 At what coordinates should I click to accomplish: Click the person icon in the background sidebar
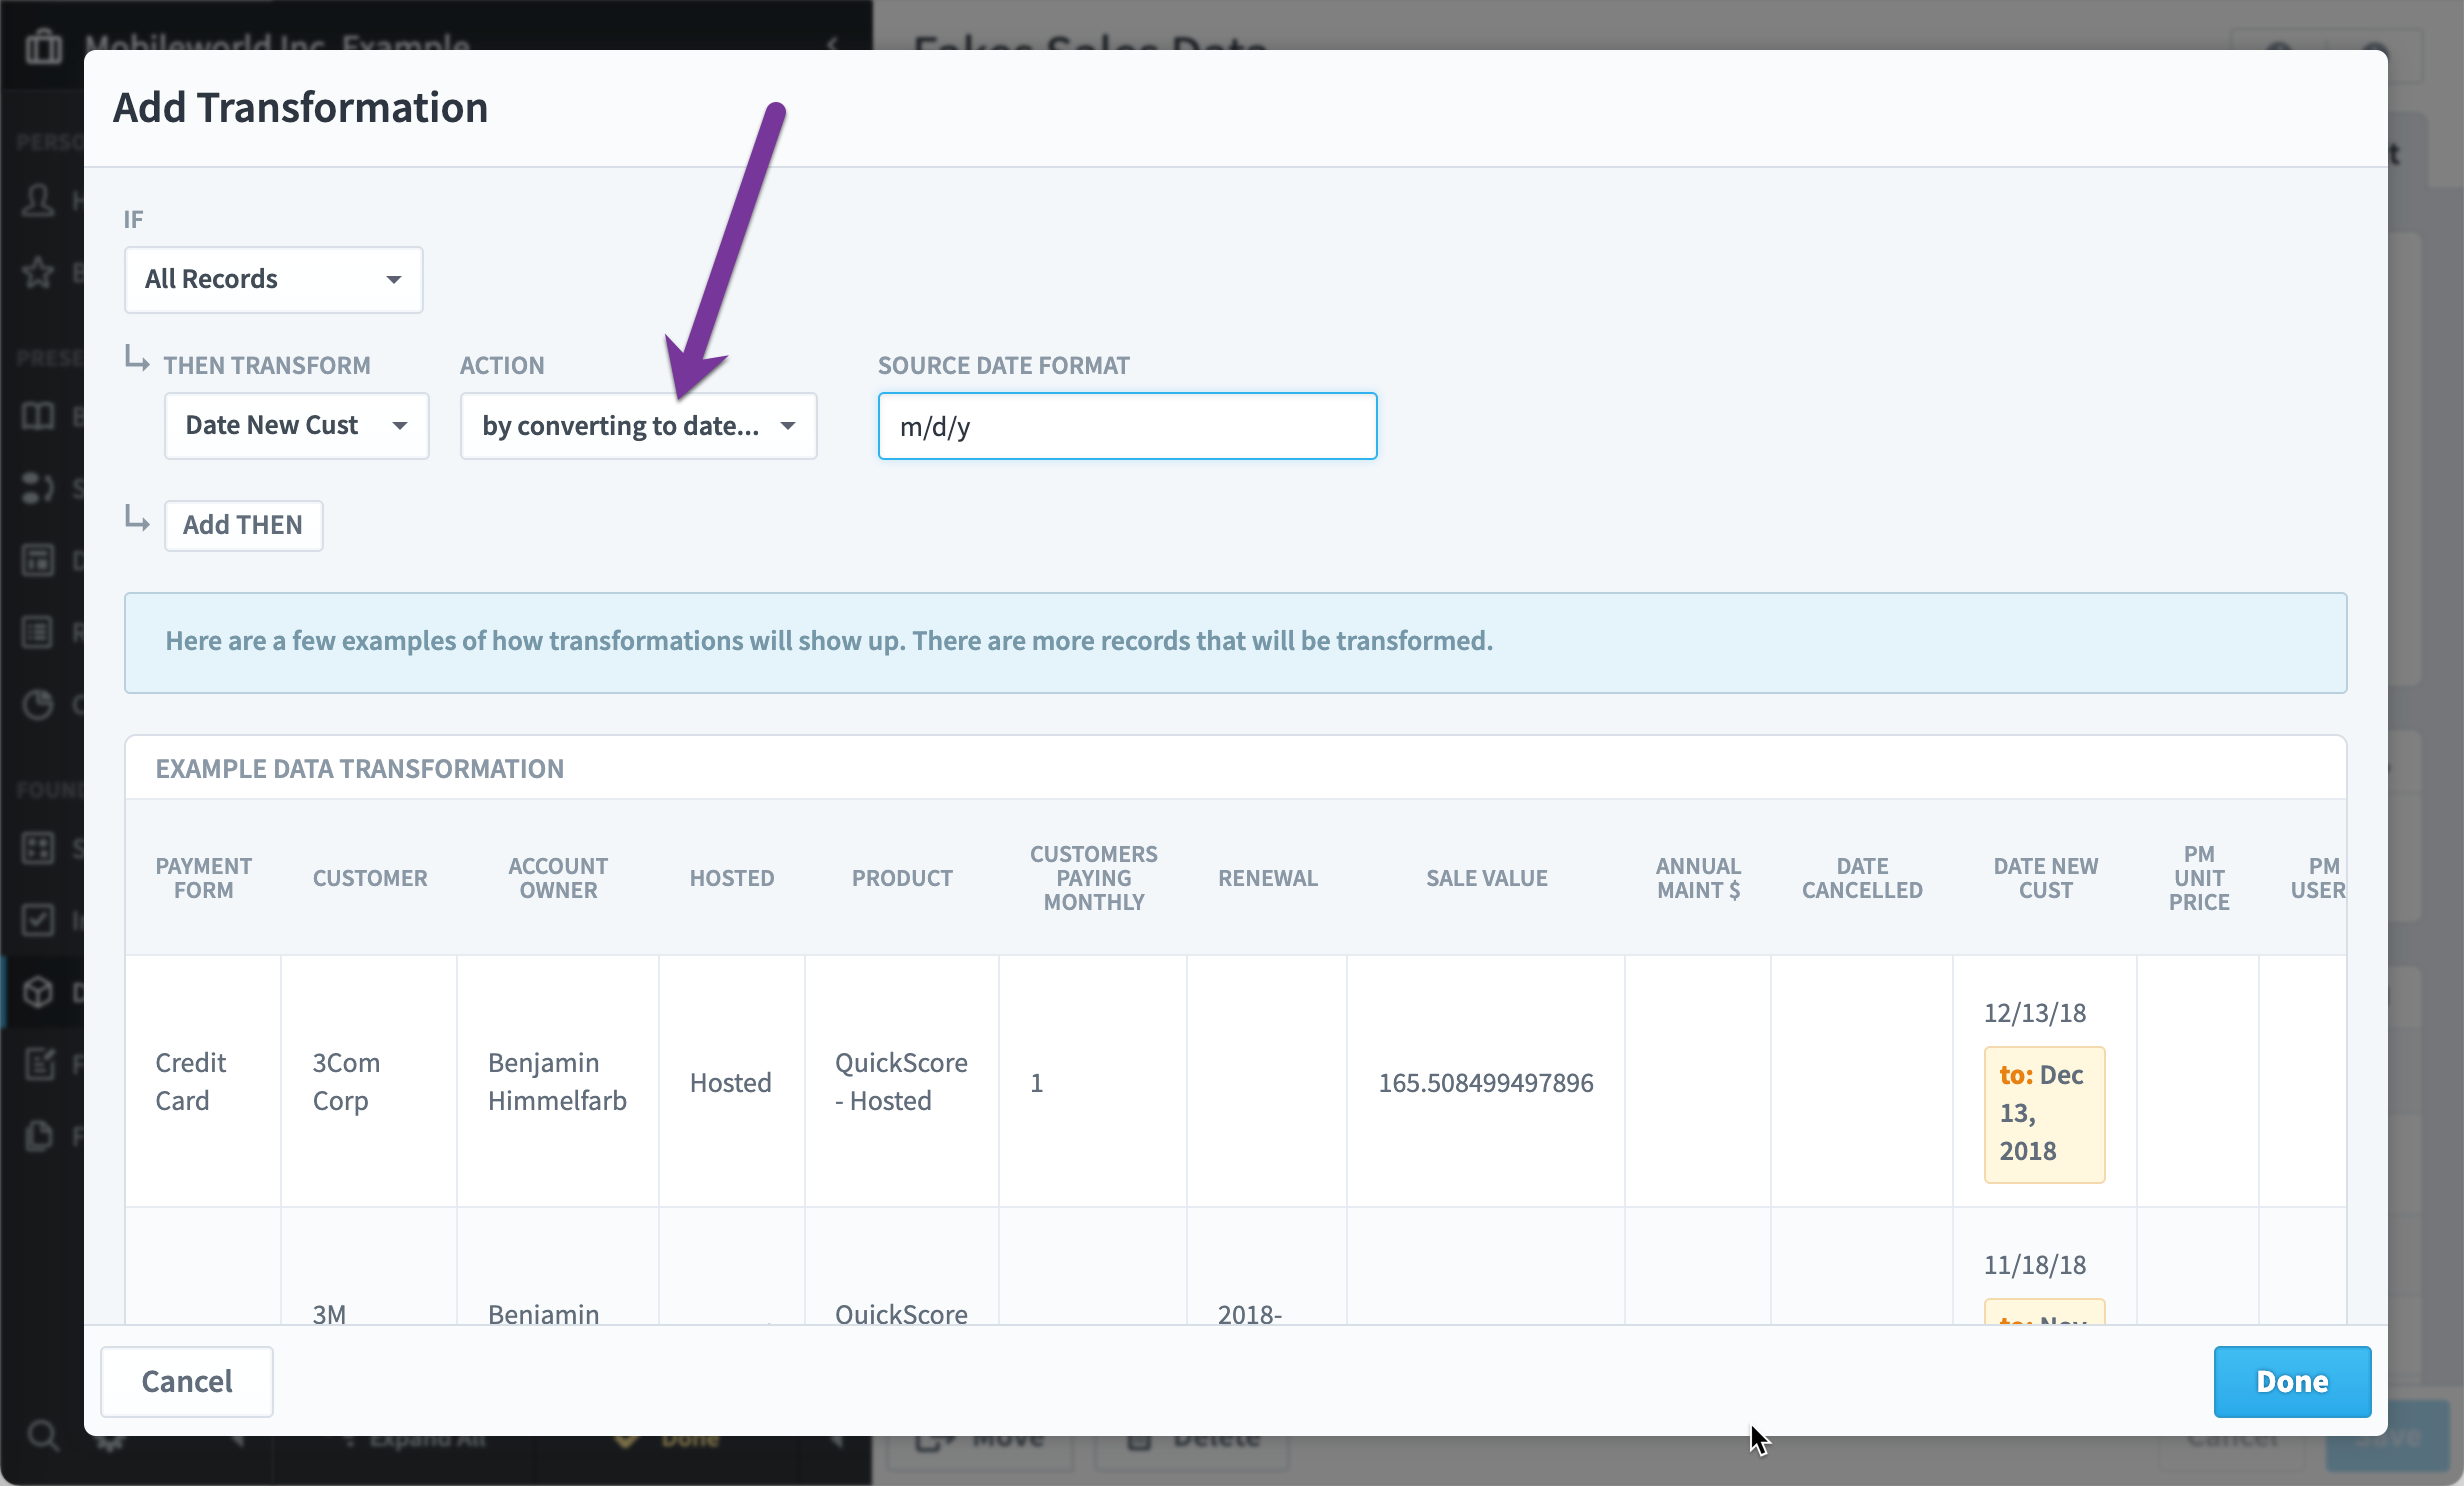[x=38, y=201]
